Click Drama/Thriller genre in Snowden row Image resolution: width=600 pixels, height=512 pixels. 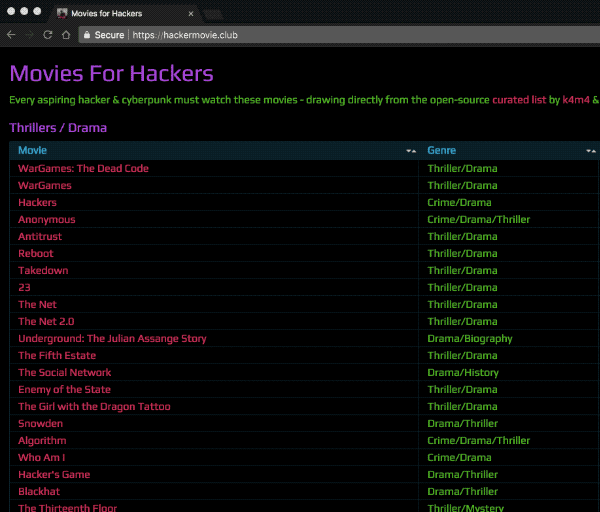tap(463, 424)
